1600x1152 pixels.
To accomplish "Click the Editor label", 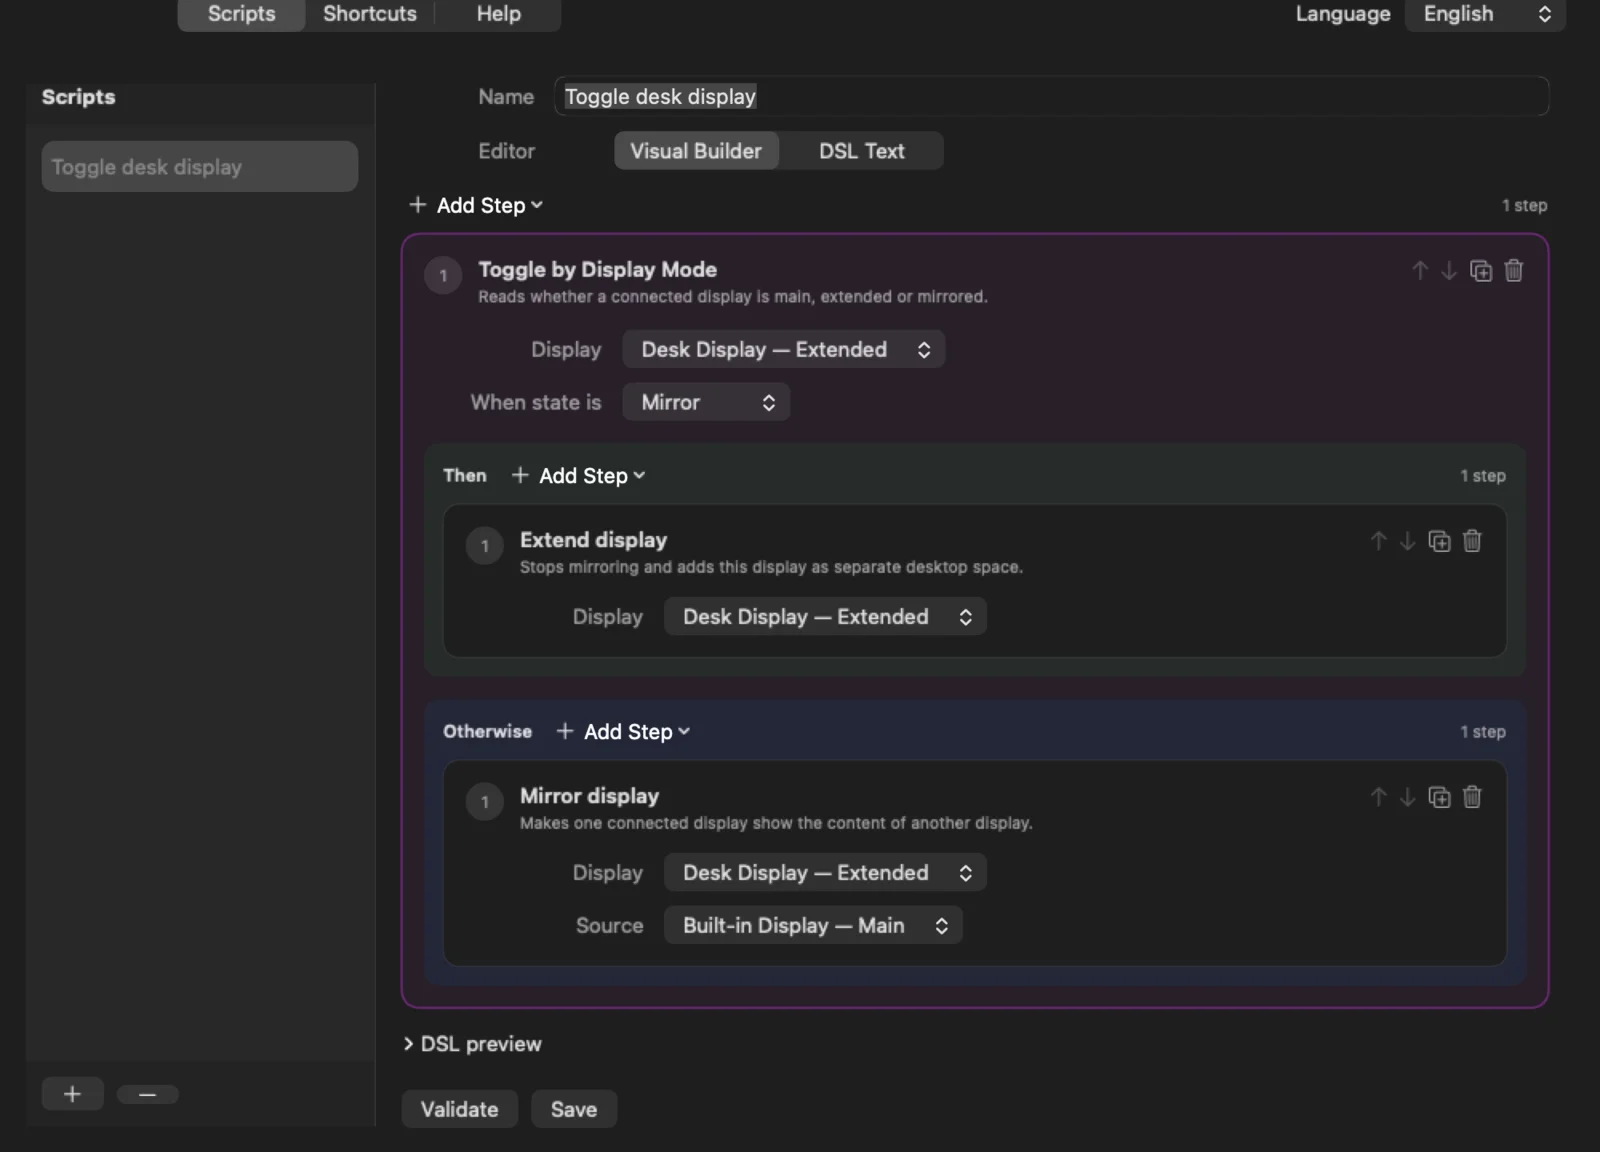I will coord(506,151).
